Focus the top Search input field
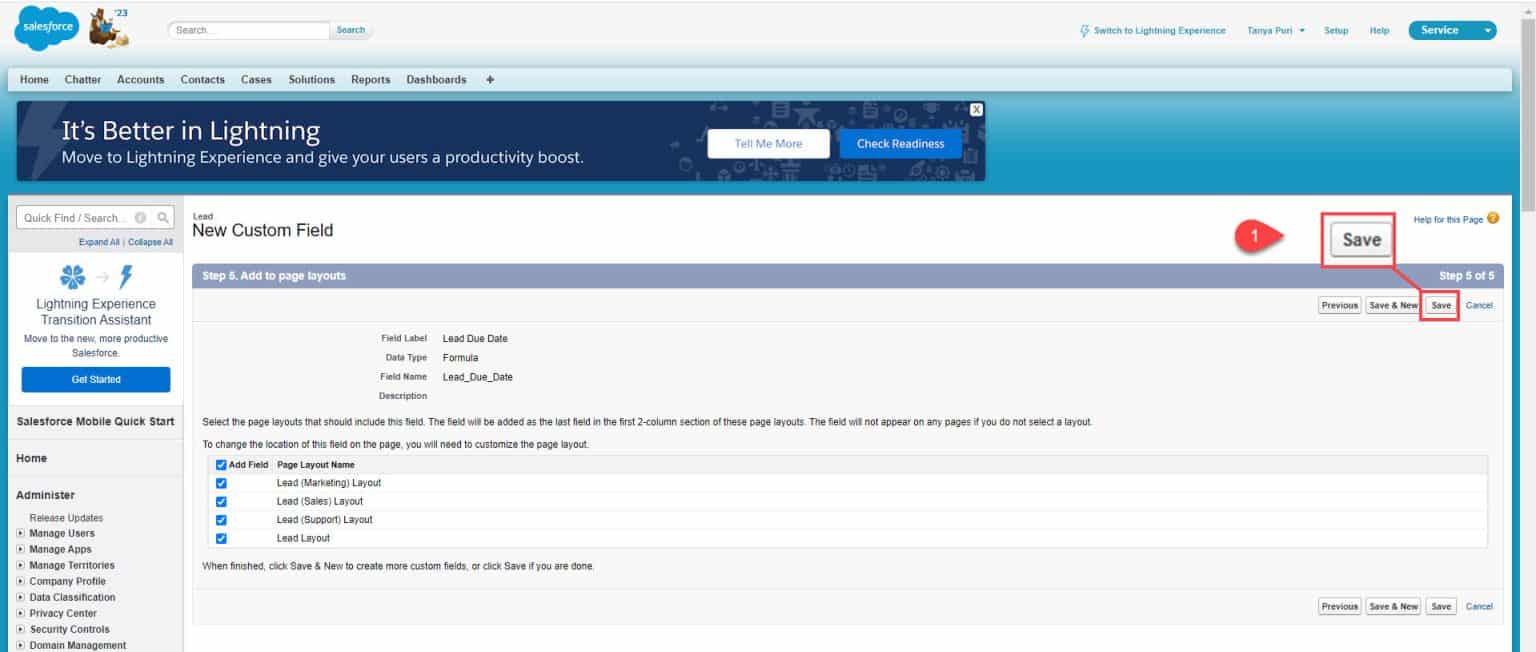Screen dimensions: 1536x652 click(249, 30)
